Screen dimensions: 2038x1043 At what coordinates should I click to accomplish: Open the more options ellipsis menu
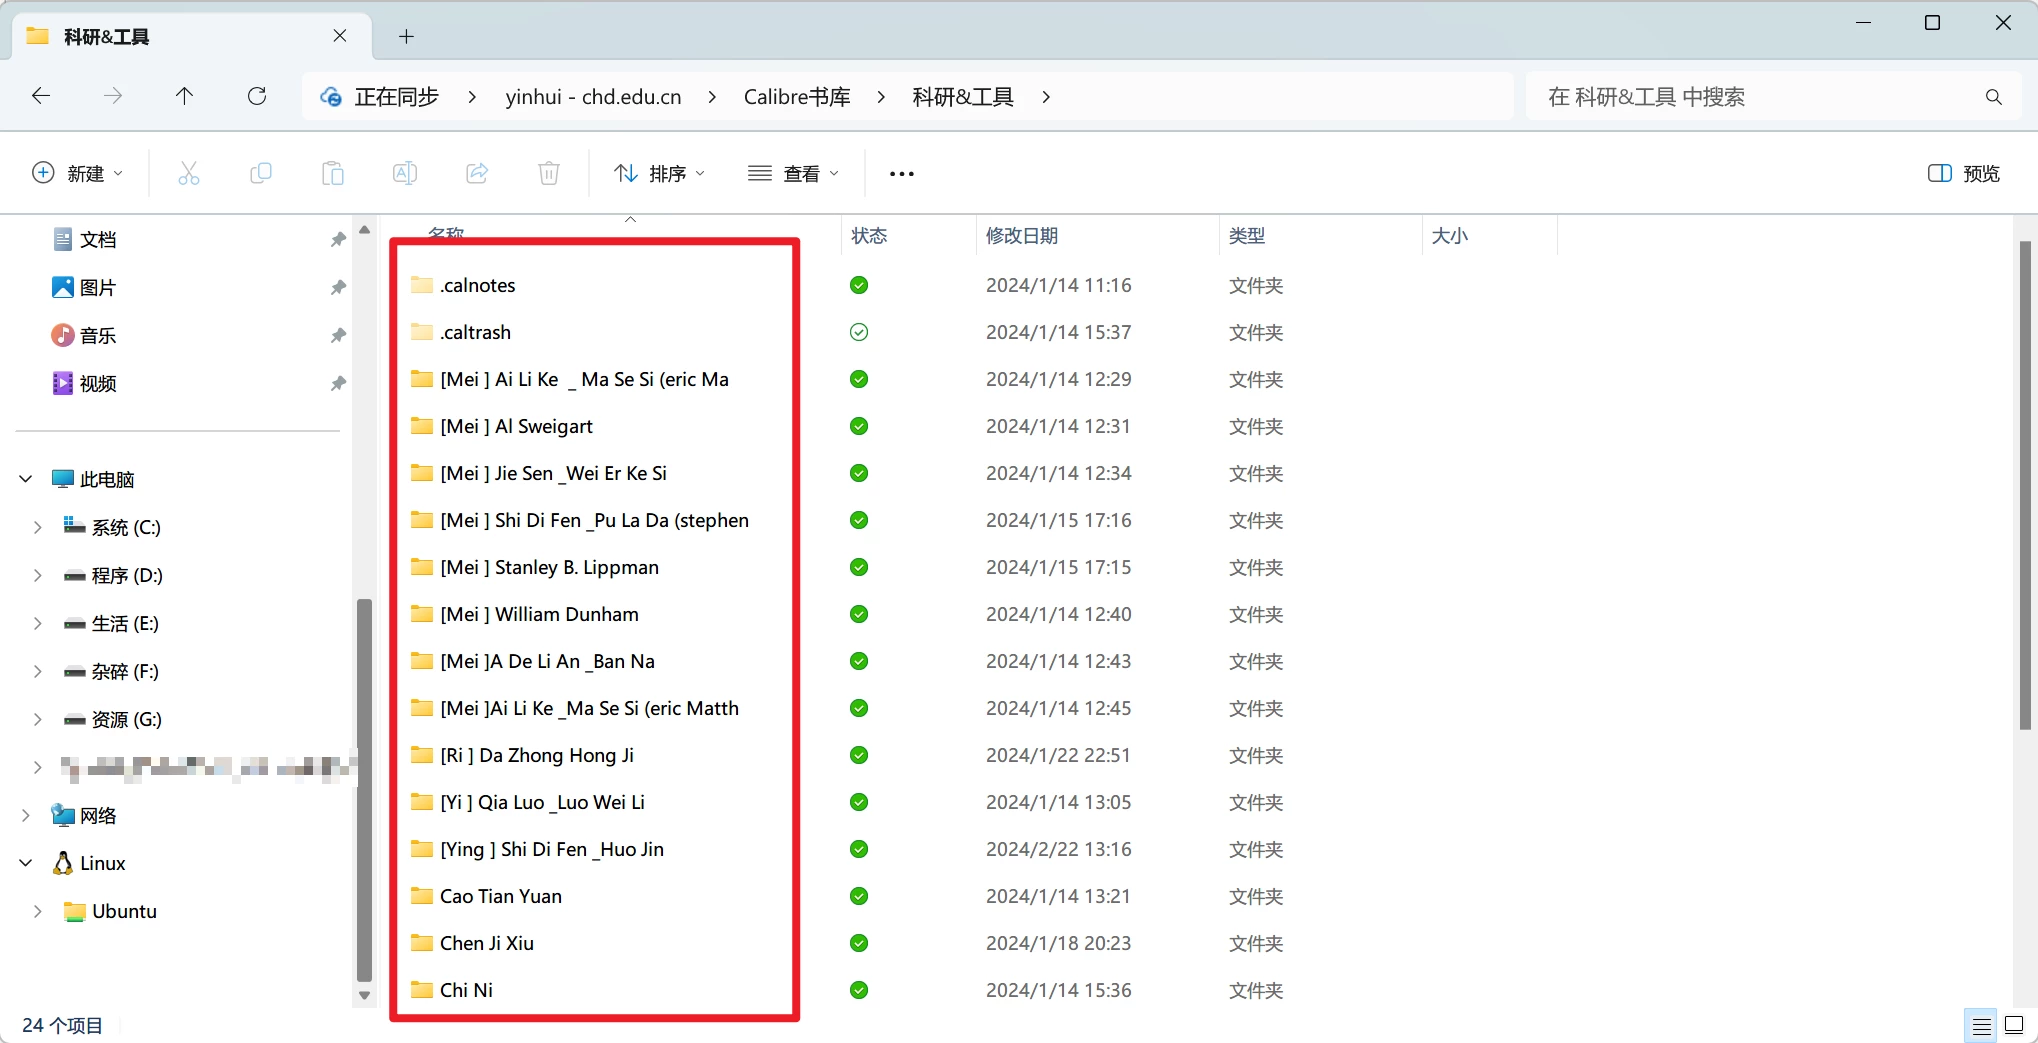pos(902,174)
